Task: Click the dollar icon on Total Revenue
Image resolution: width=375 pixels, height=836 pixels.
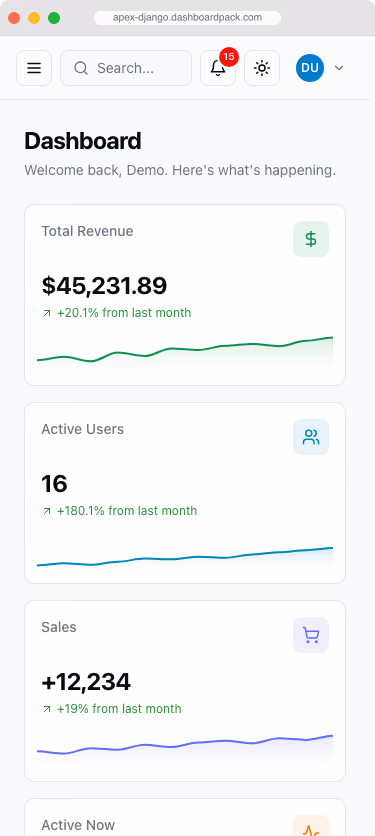Action: coord(311,239)
